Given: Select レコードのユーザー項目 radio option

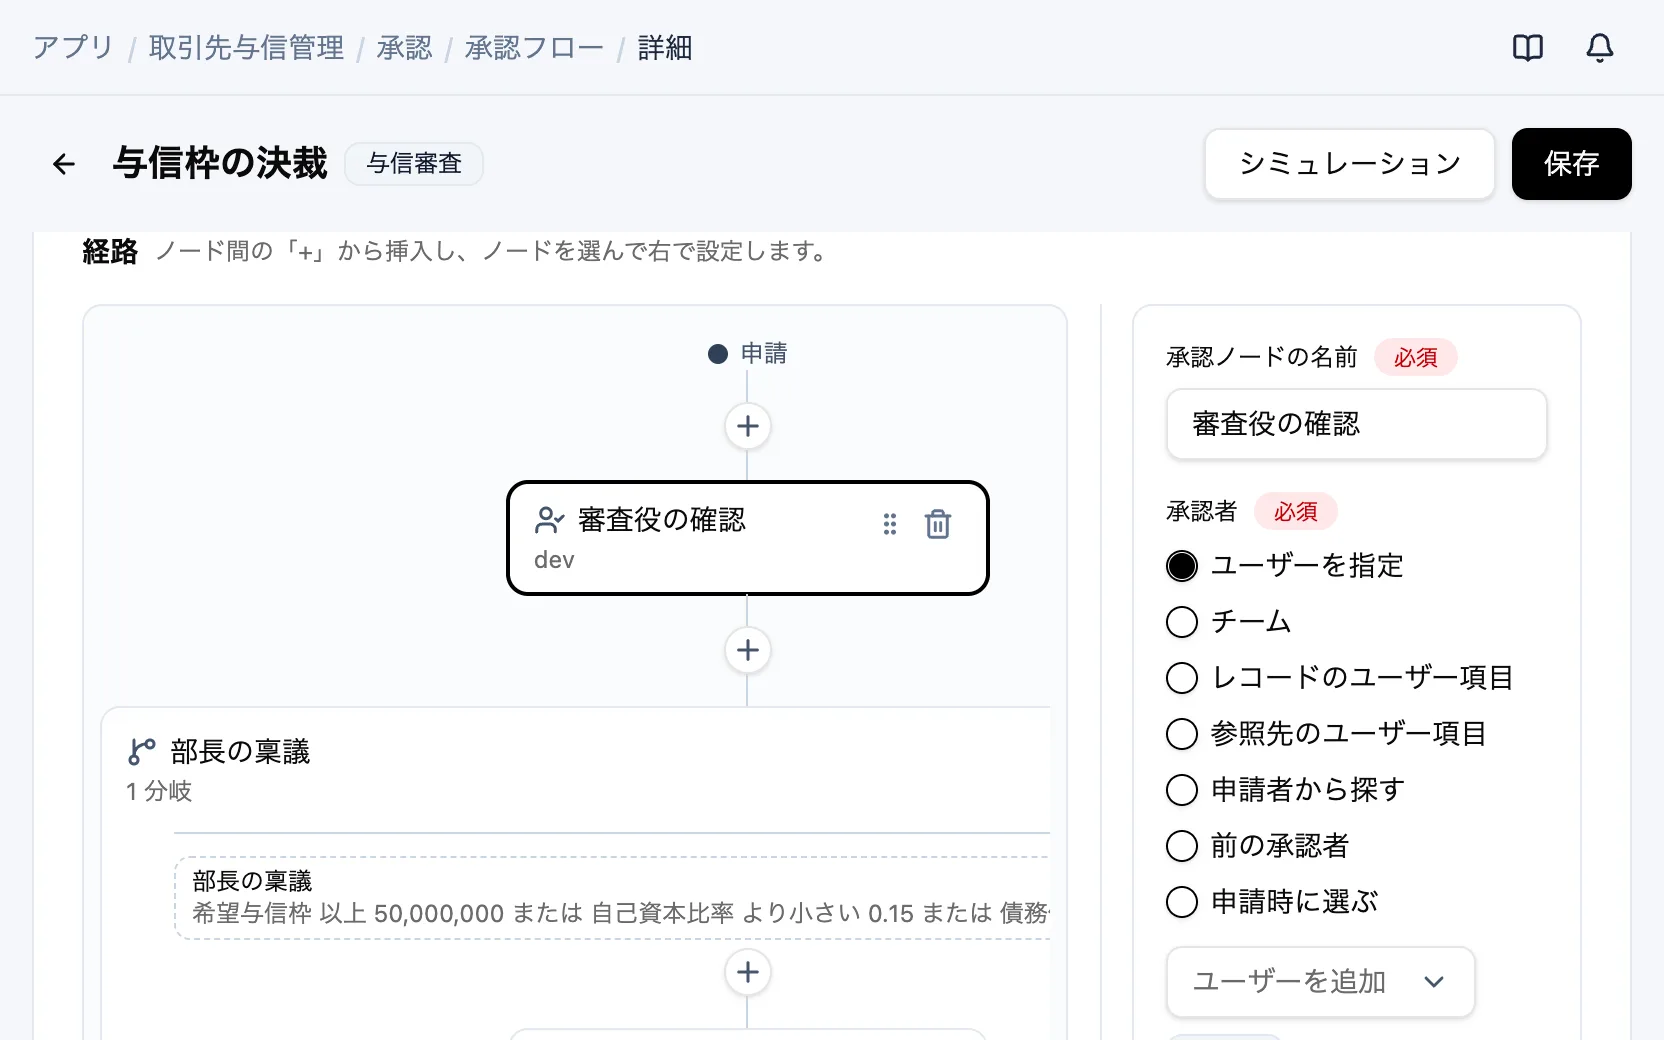Looking at the screenshot, I should (1182, 678).
